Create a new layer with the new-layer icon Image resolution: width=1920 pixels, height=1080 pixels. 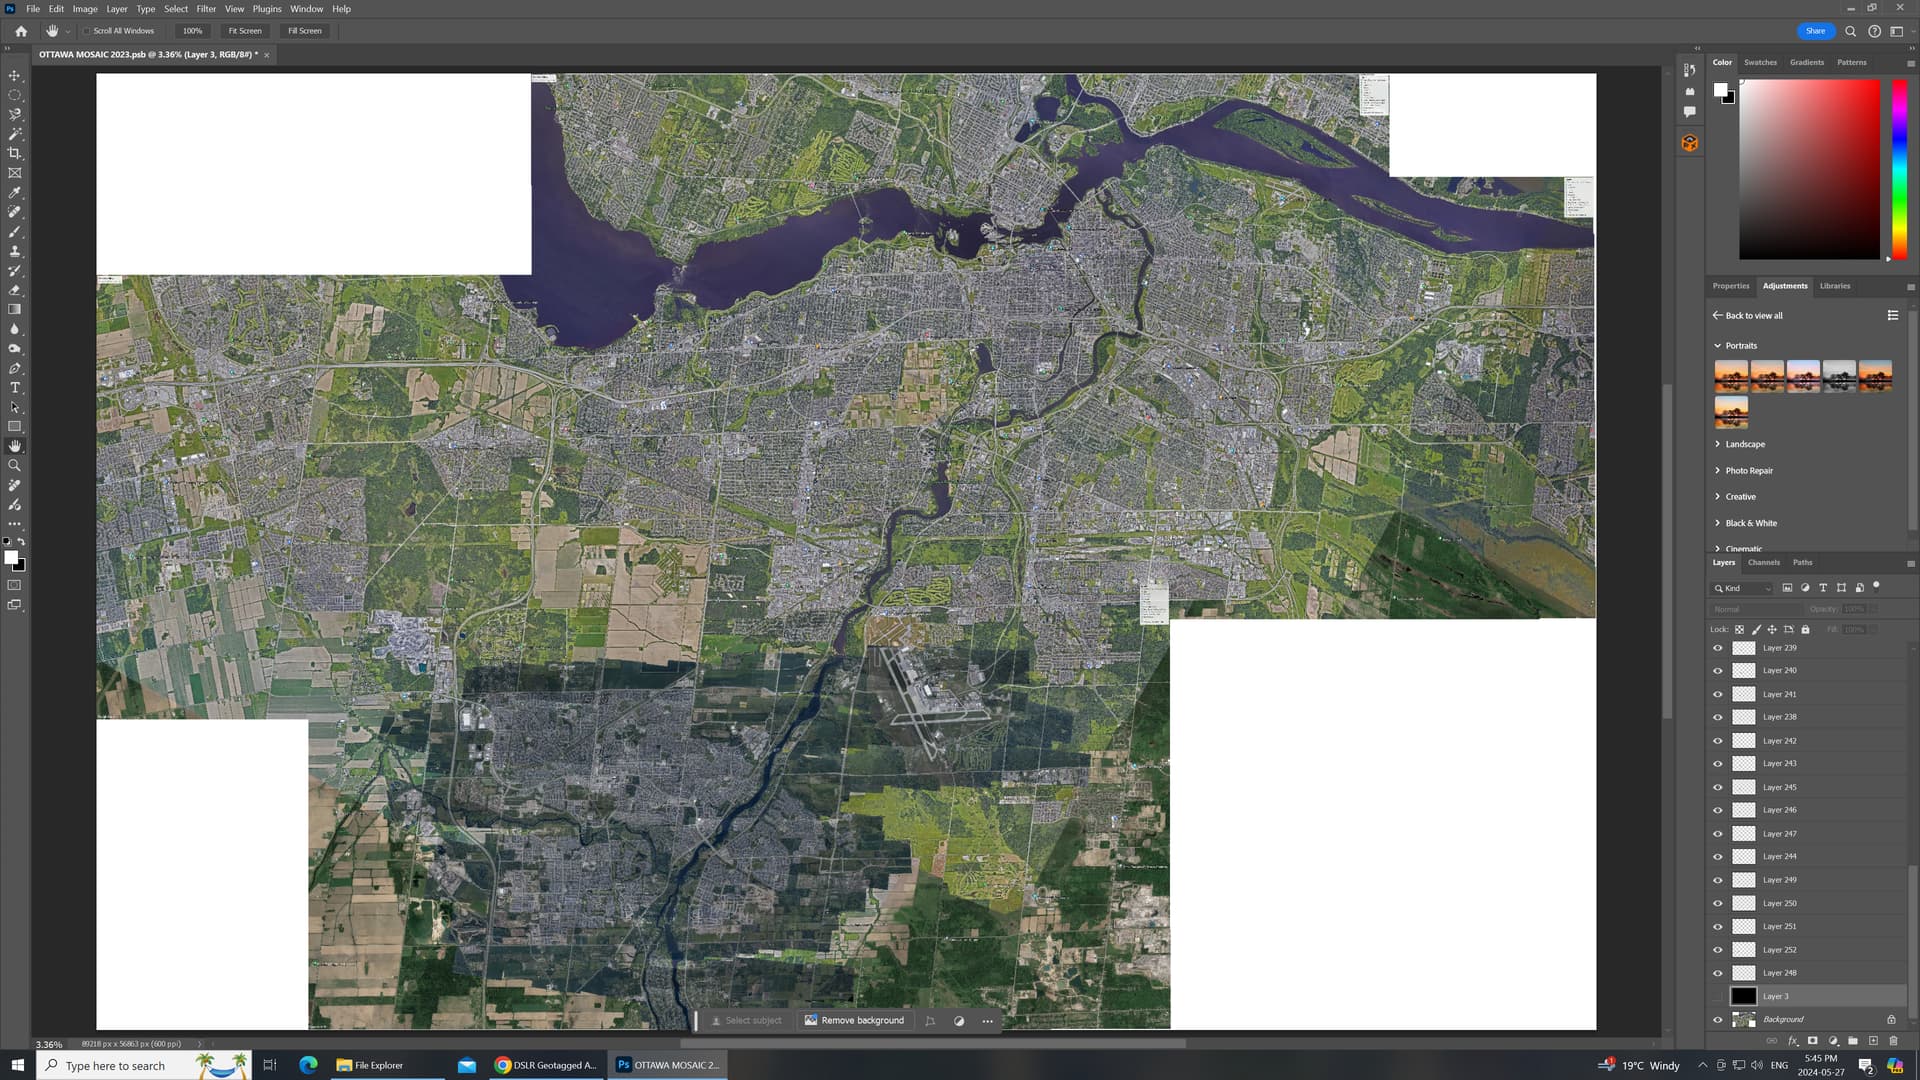pos(1873,1040)
